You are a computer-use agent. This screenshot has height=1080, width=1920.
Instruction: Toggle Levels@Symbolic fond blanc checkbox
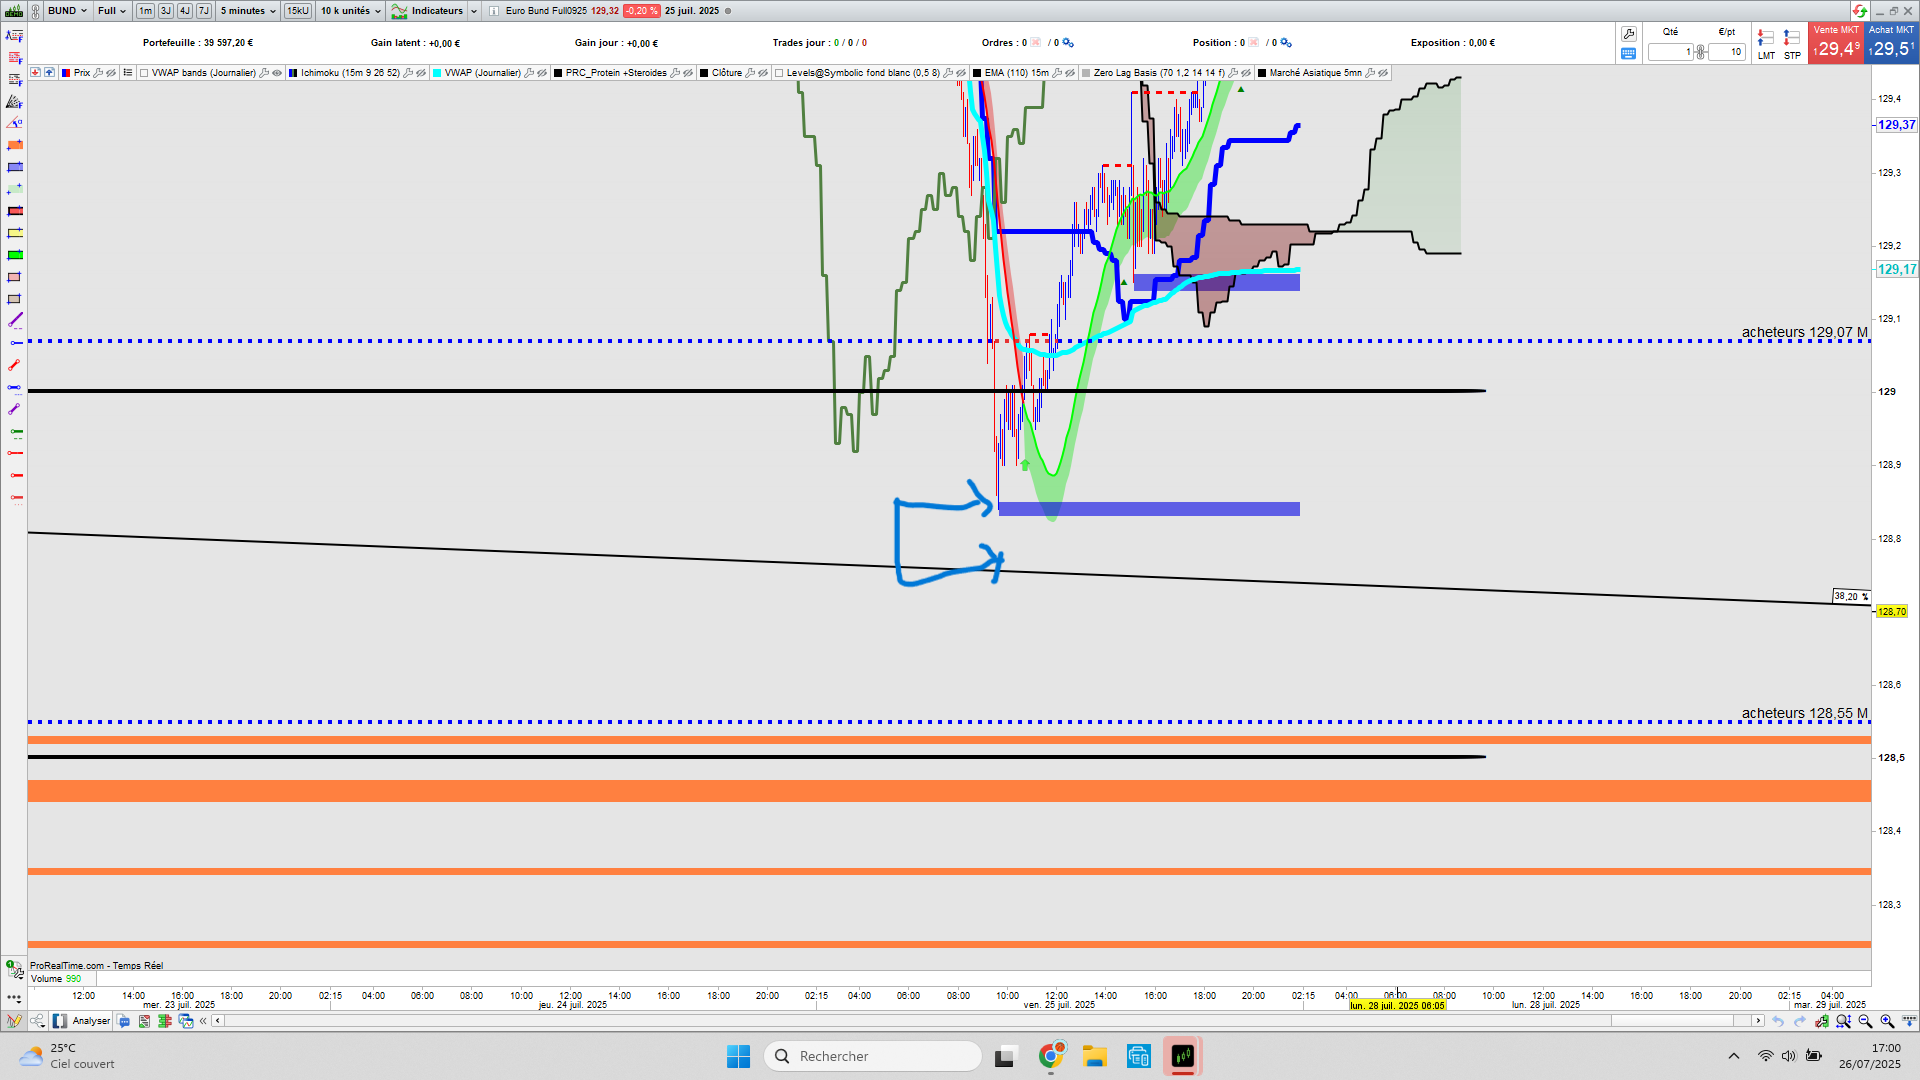pyautogui.click(x=780, y=73)
